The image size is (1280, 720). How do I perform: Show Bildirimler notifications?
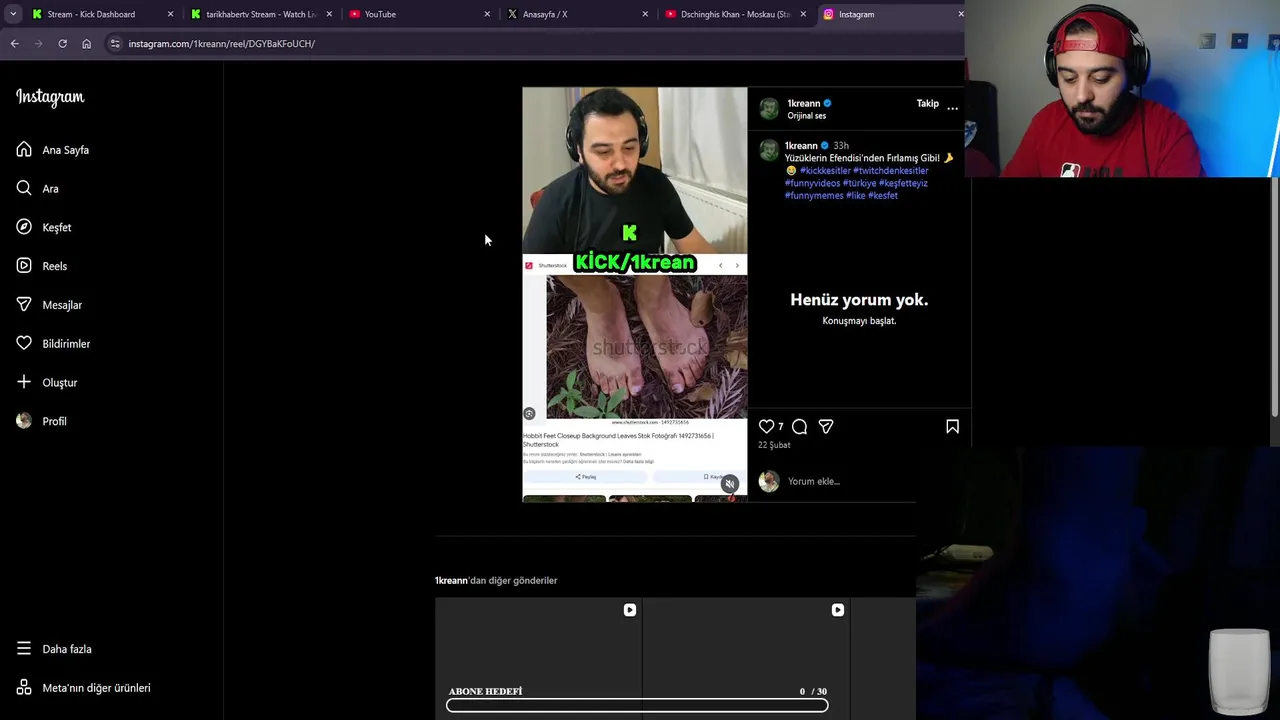(53, 343)
